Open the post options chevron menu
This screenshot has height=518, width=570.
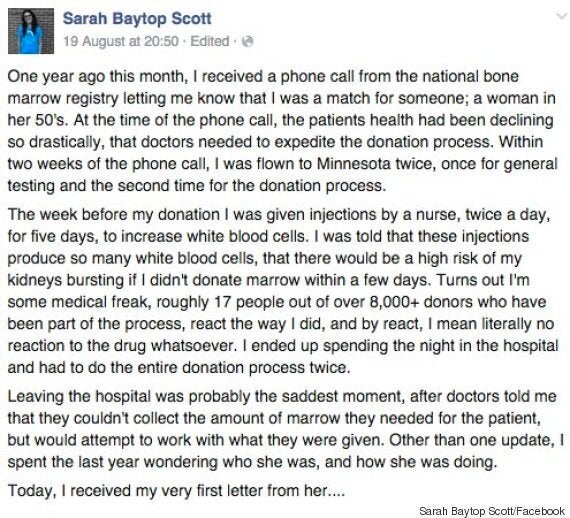click(562, 16)
